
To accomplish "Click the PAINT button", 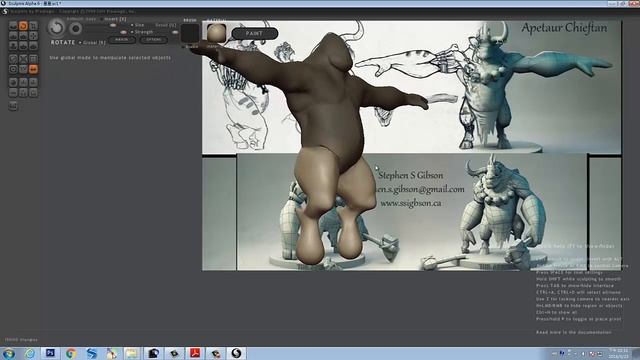I will click(x=255, y=33).
